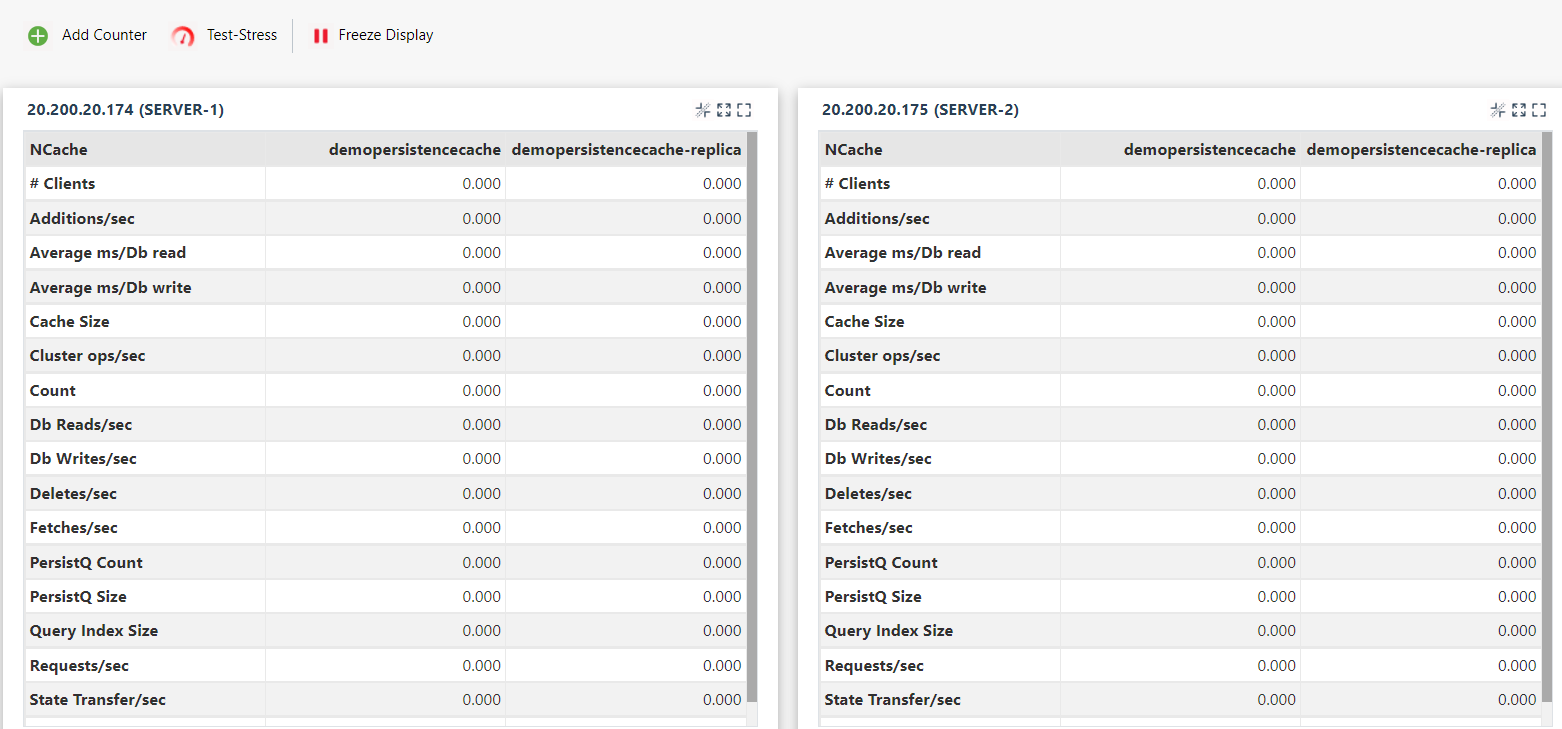Open SERVER-1 panel in full screen with the bracket icon

[744, 110]
